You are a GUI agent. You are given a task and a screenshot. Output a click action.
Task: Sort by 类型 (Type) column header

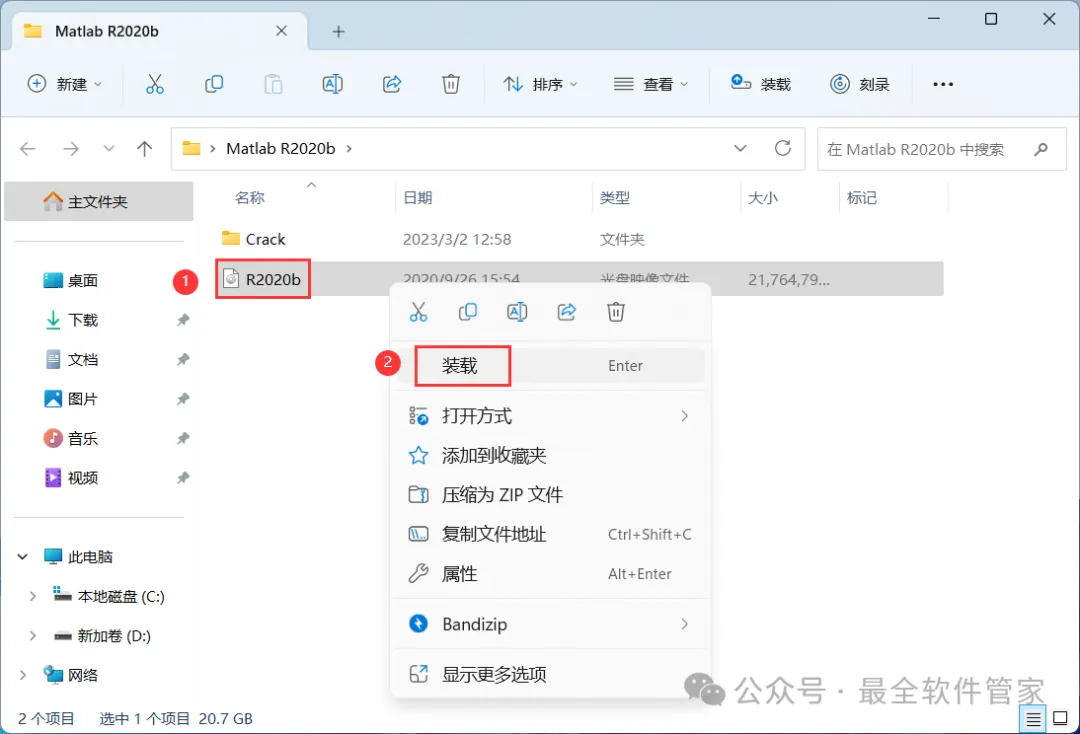(614, 198)
